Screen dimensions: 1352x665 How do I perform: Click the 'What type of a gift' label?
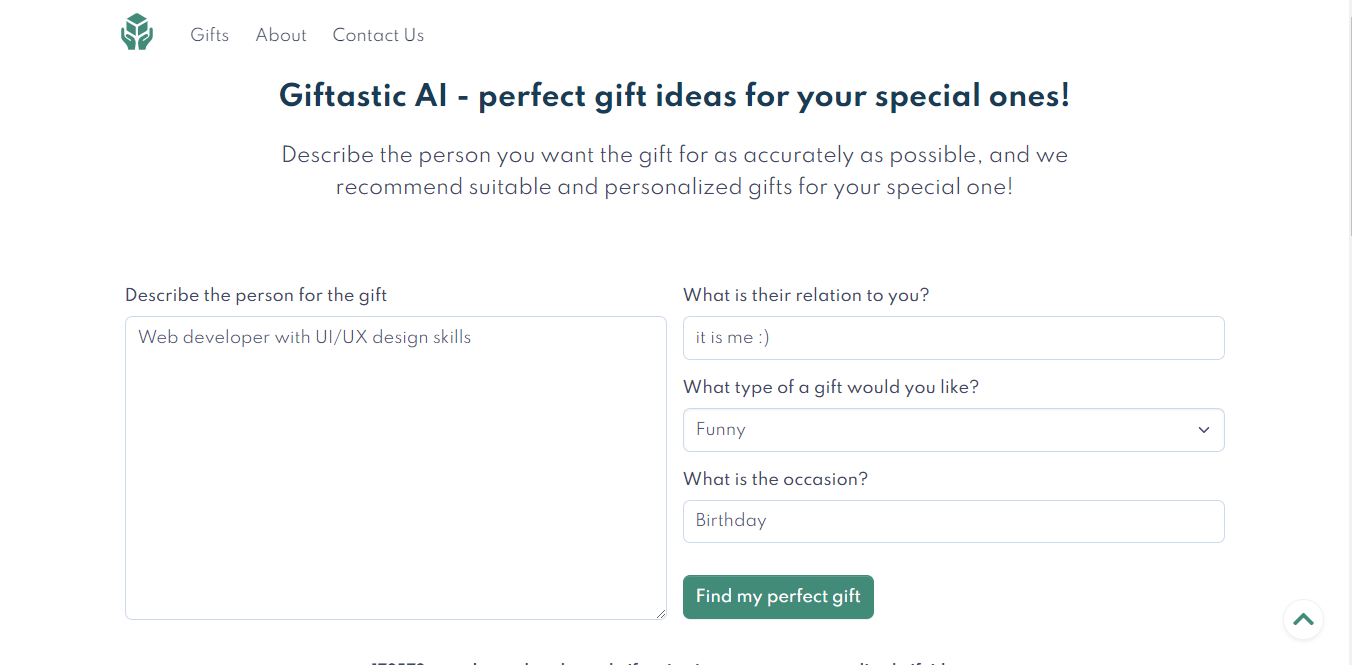830,387
